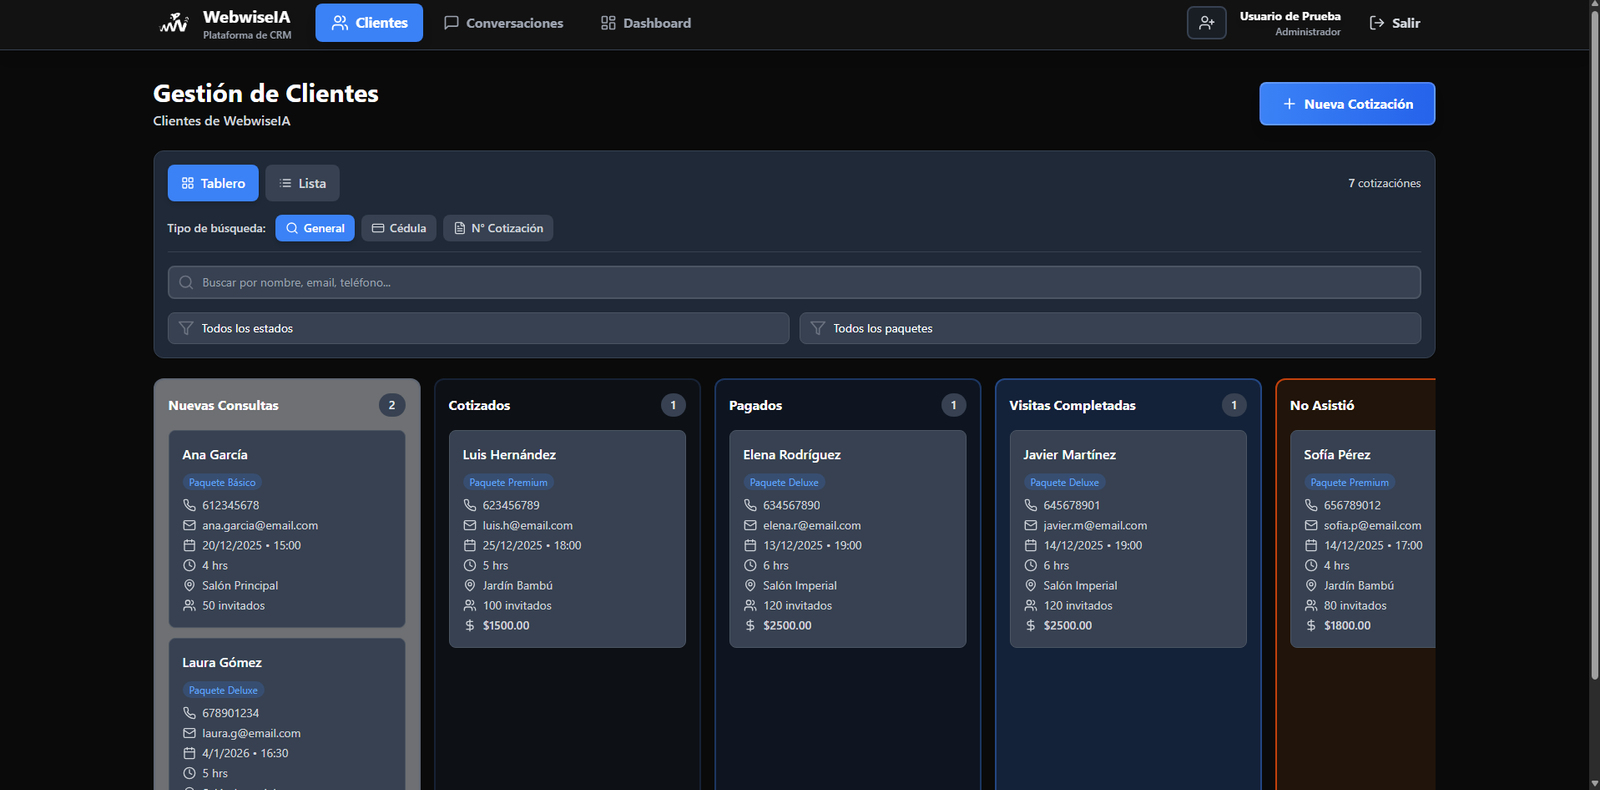Open the Clientes tab
This screenshot has width=1600, height=790.
369,23
